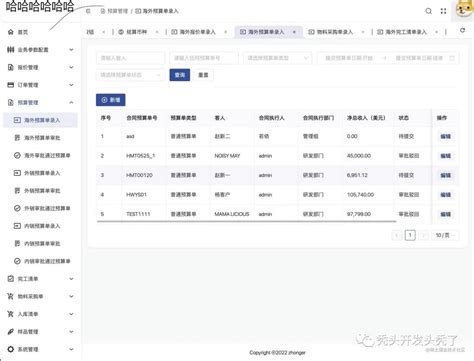Click the blue 新增 add button
Image resolution: width=474 pixels, height=361 pixels.
[111, 100]
